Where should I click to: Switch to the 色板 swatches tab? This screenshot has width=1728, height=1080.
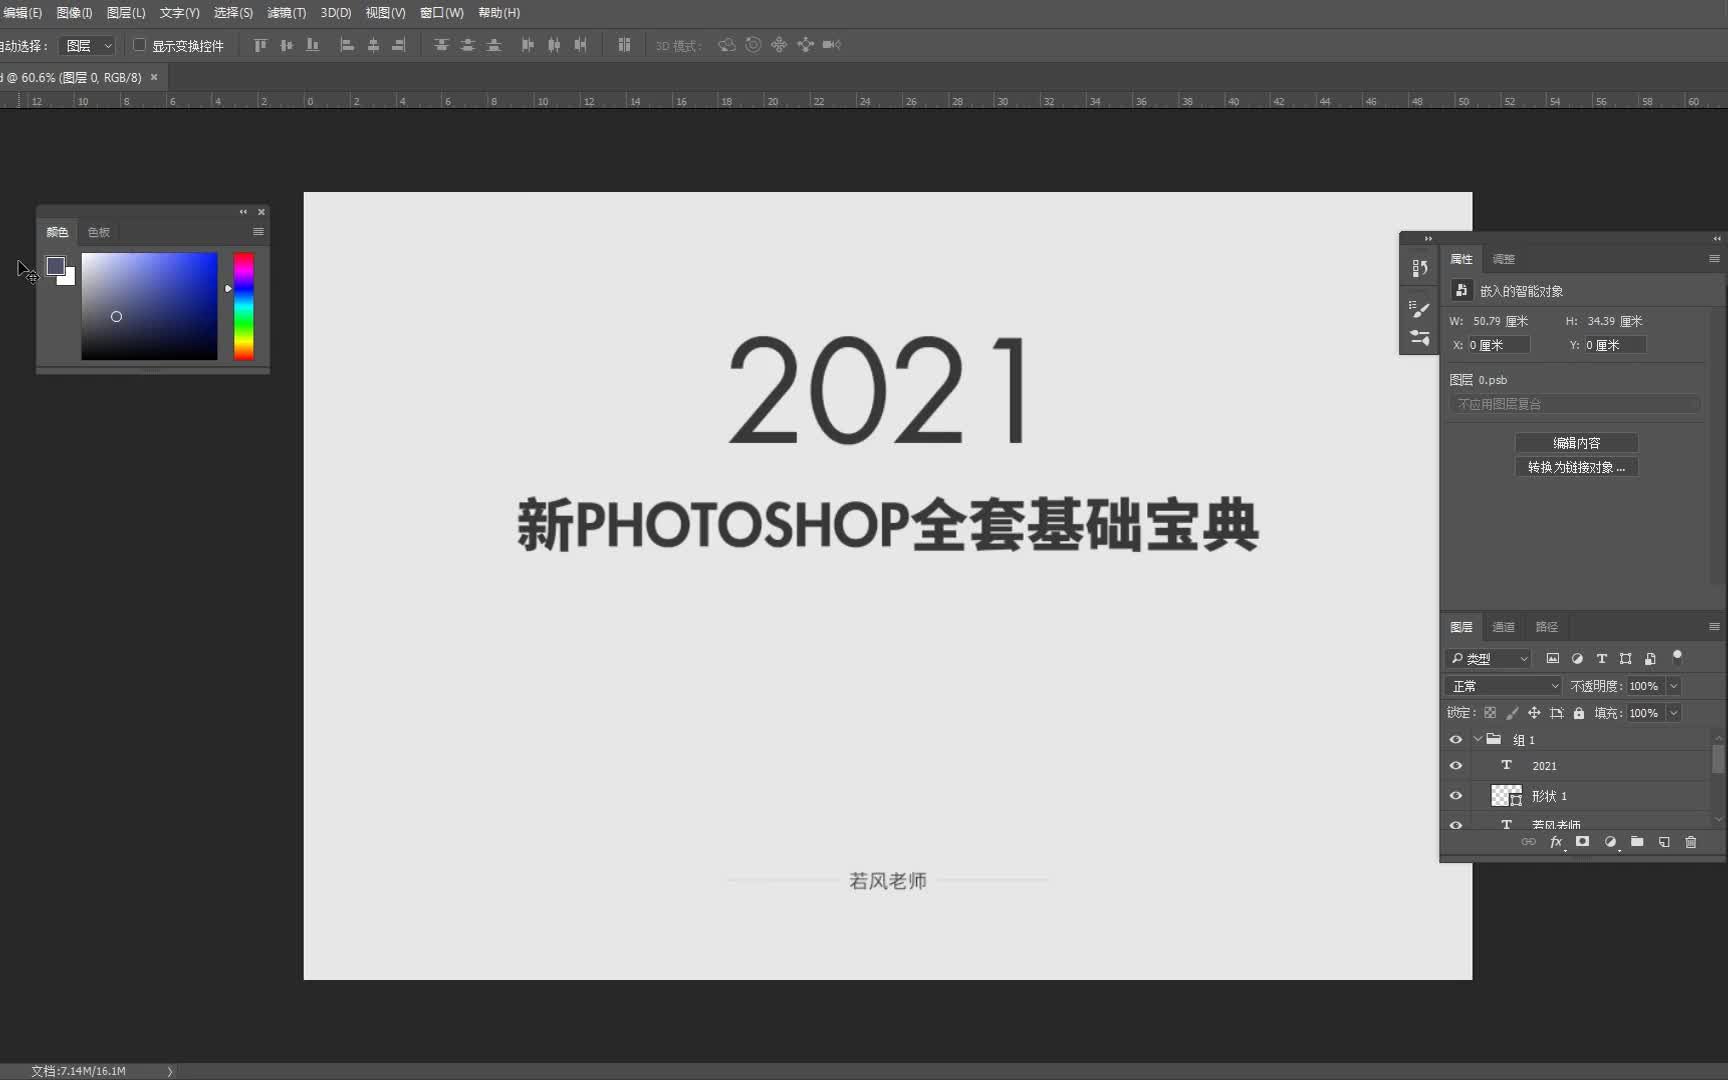(99, 232)
